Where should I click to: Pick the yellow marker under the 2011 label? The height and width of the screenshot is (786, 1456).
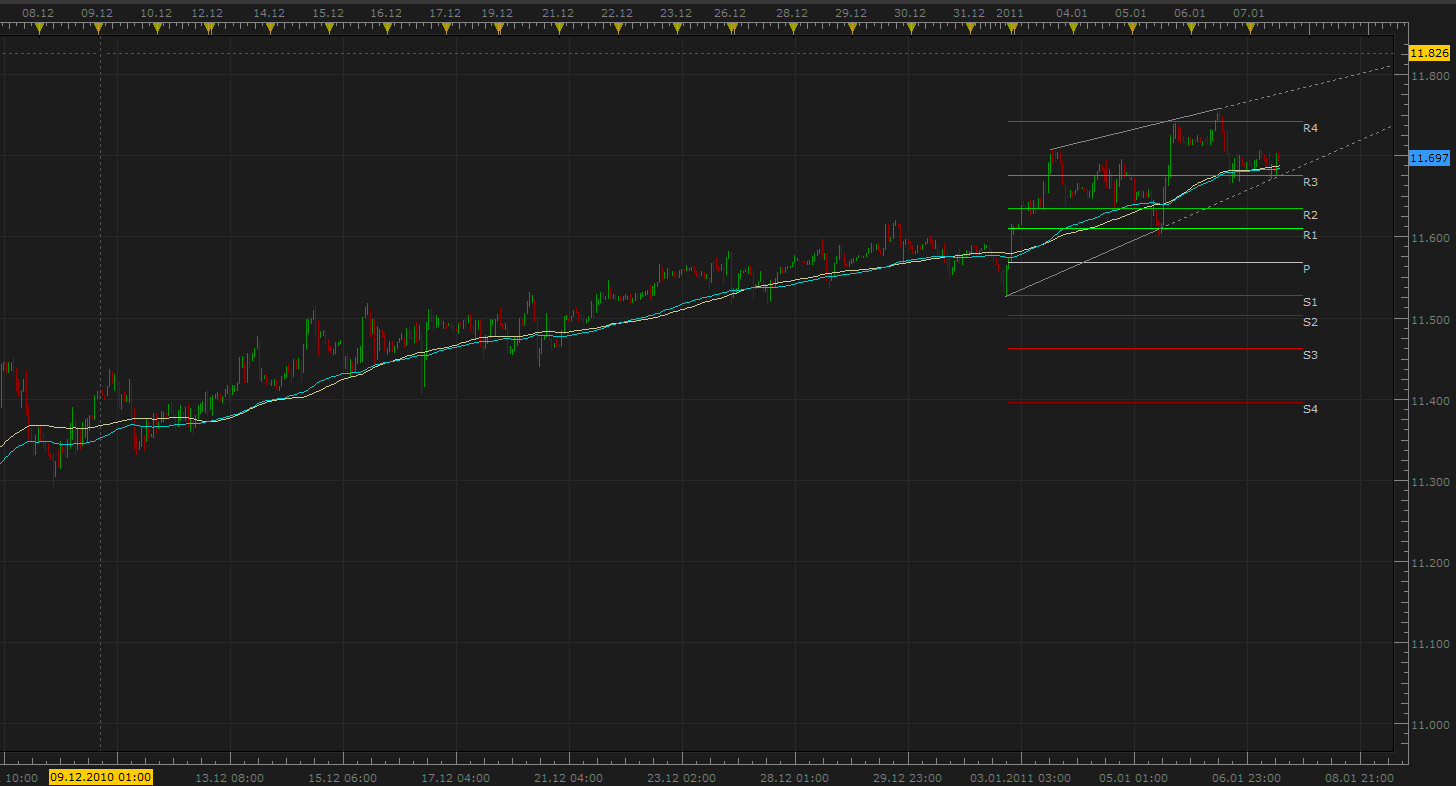click(x=1012, y=28)
